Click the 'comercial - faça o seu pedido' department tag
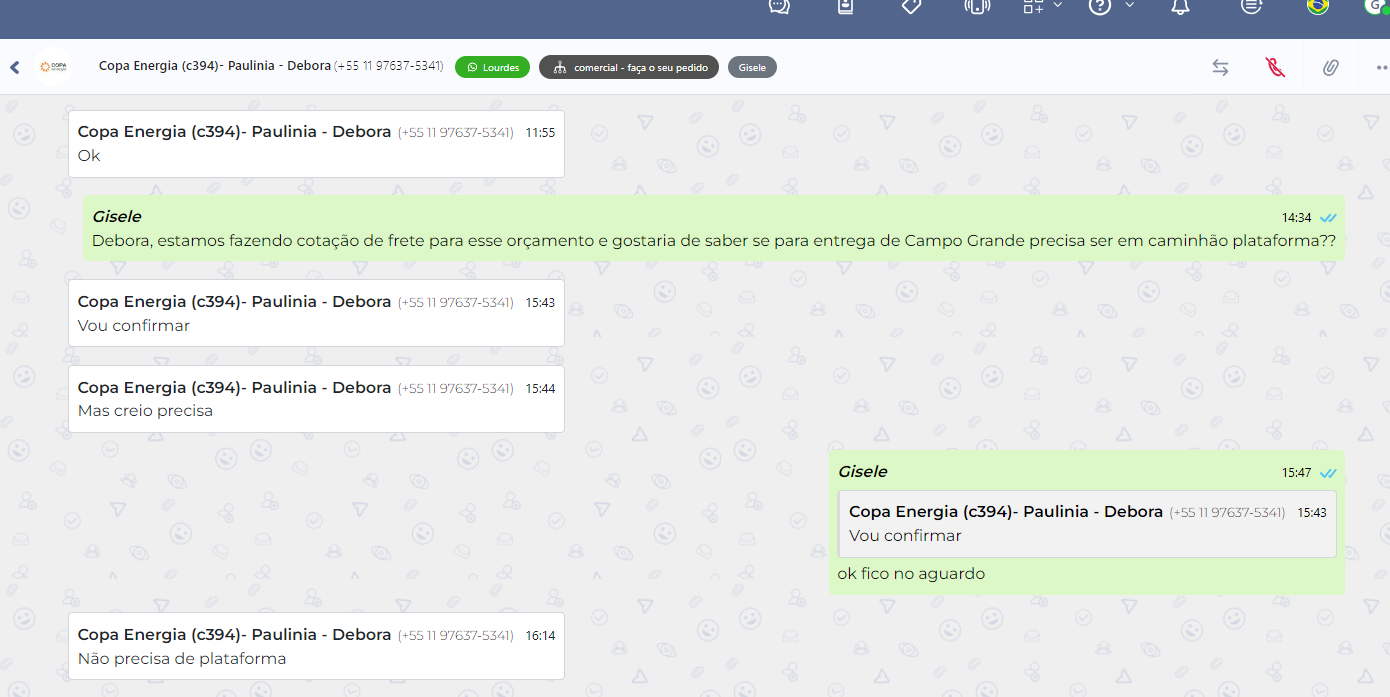 point(628,67)
